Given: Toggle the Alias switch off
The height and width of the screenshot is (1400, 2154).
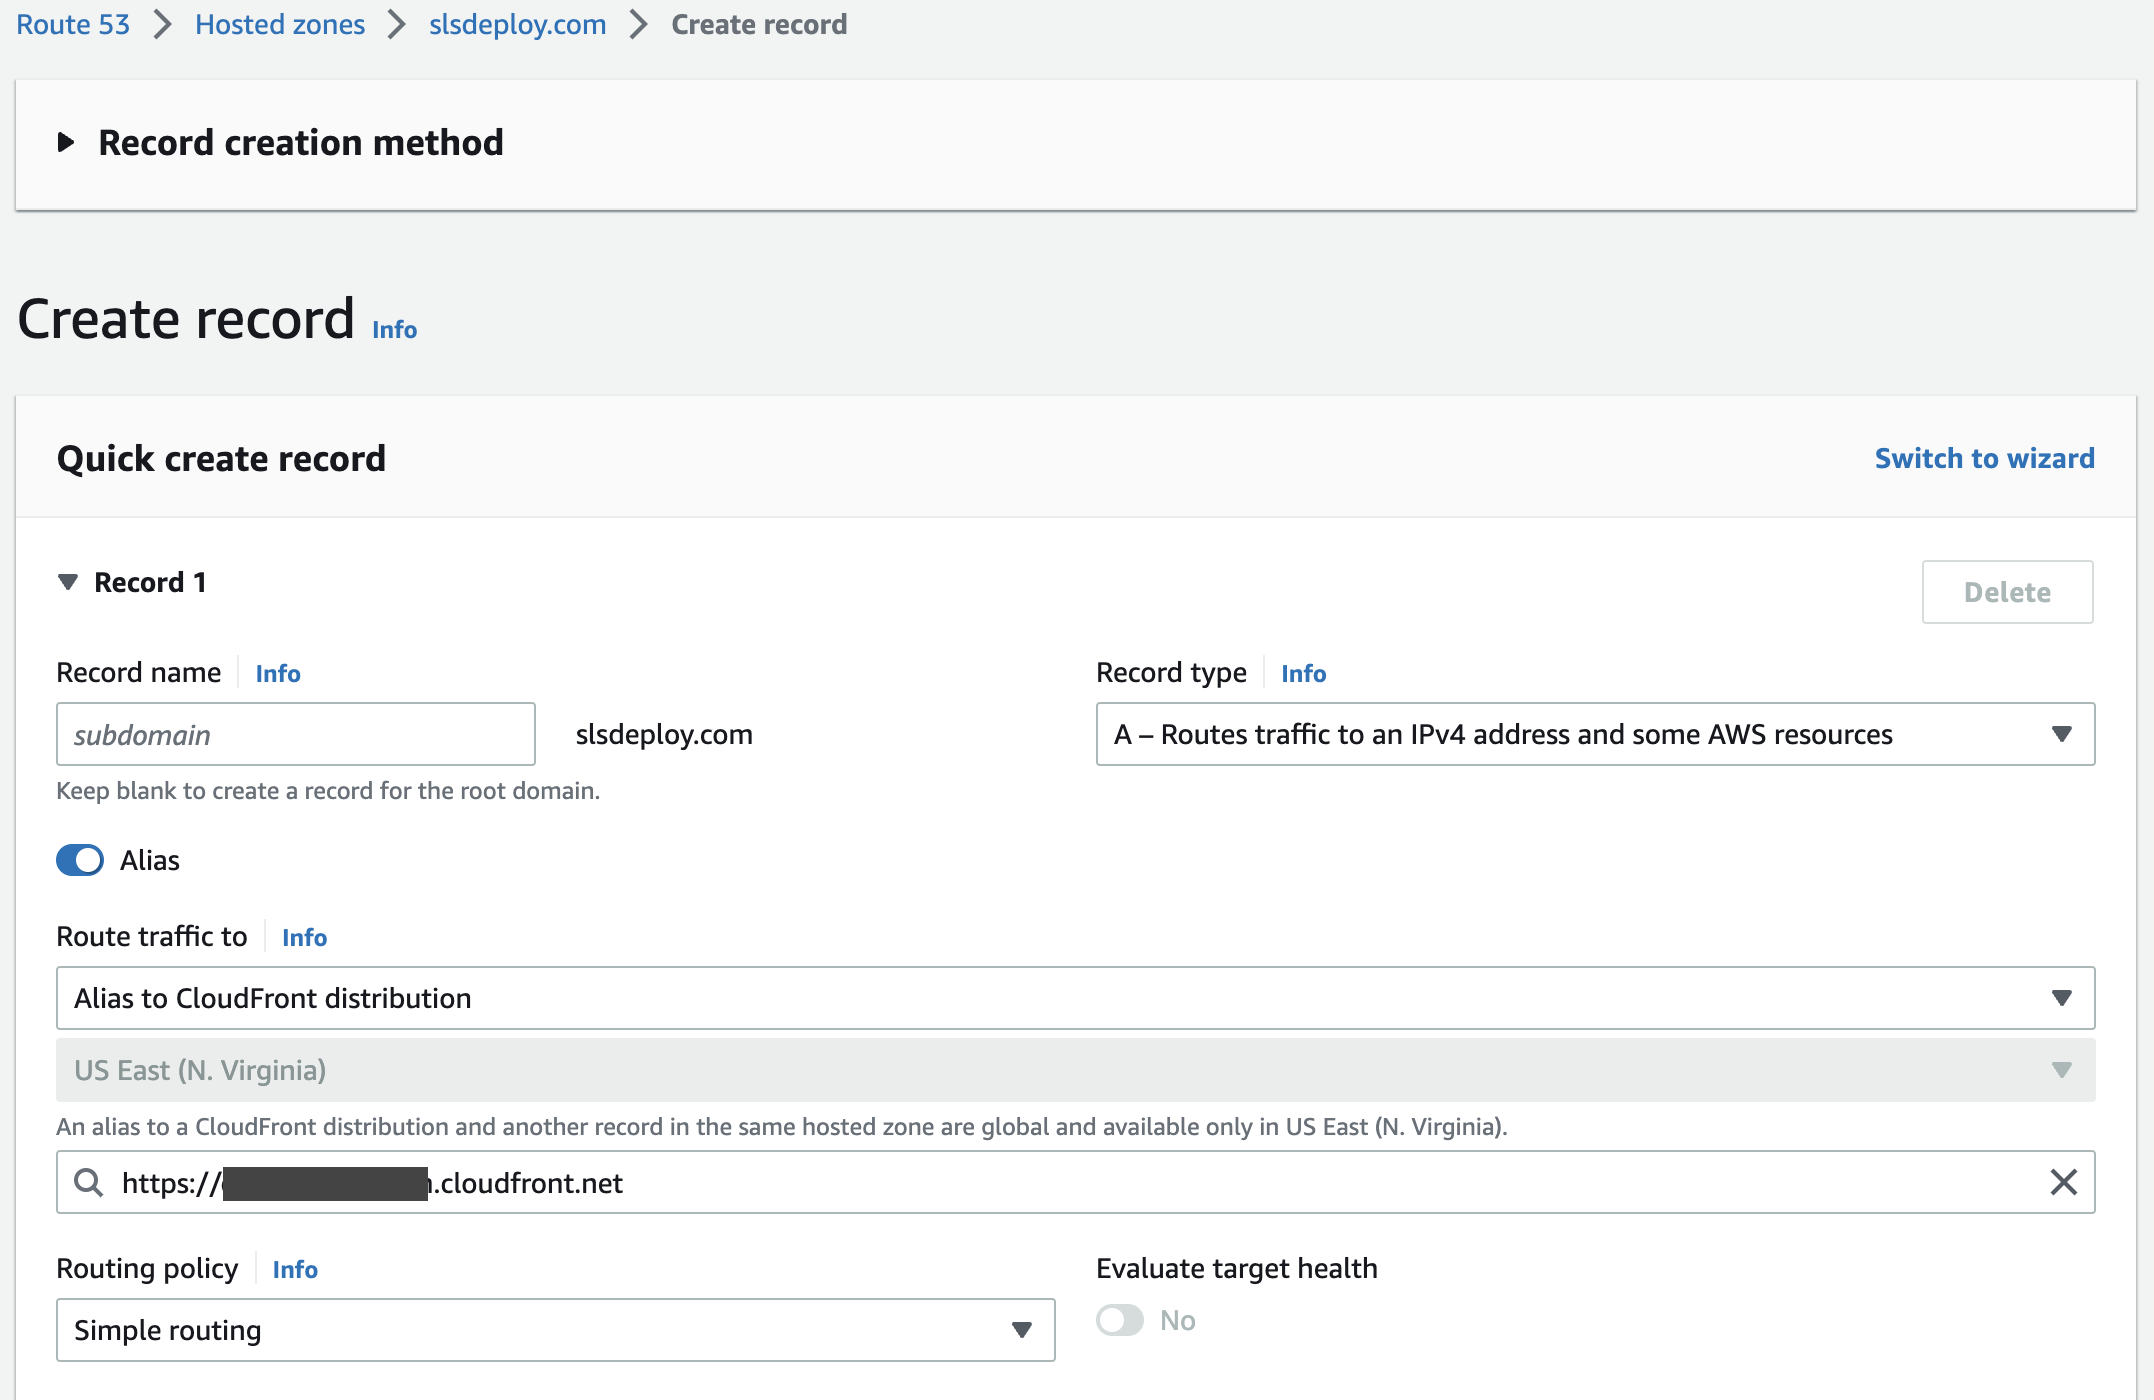Looking at the screenshot, I should click(x=80, y=860).
